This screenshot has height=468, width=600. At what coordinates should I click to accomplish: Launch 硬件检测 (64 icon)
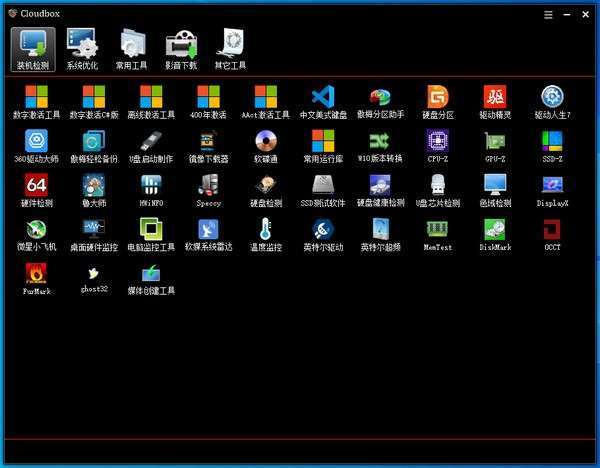tap(36, 191)
